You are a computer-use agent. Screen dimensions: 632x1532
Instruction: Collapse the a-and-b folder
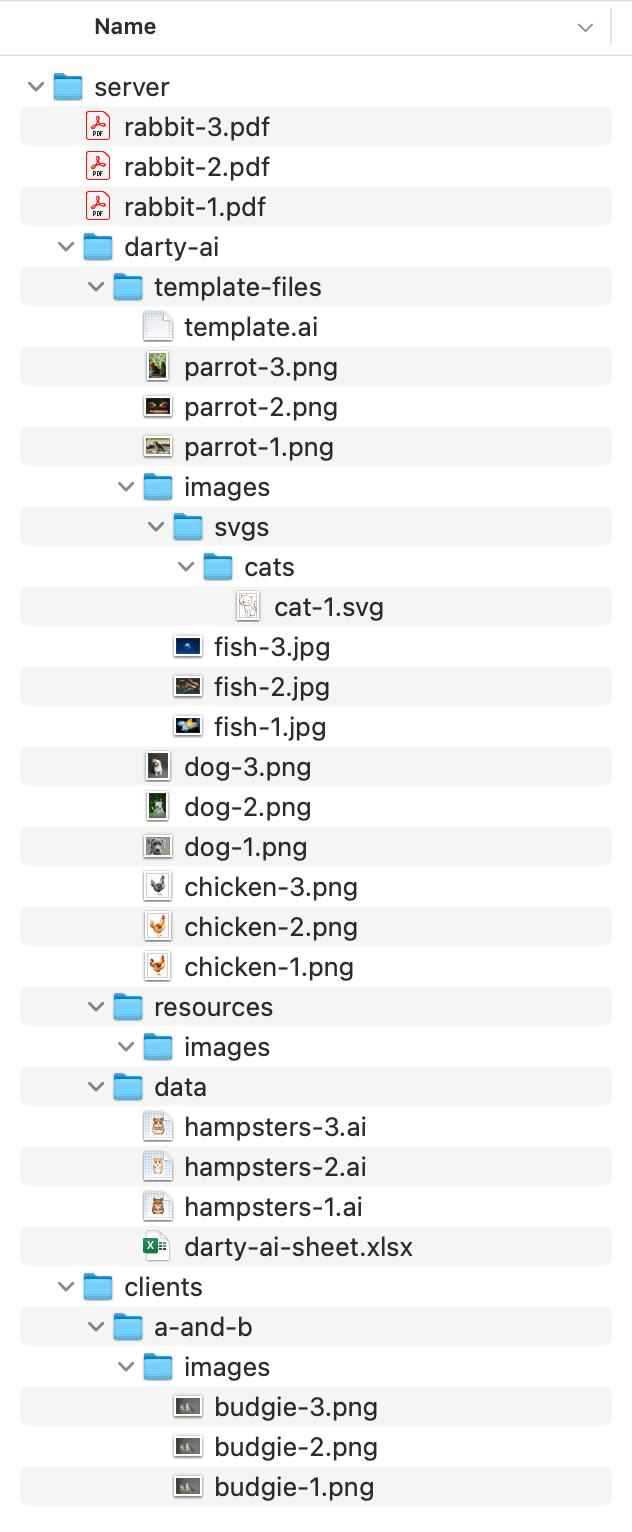96,1326
